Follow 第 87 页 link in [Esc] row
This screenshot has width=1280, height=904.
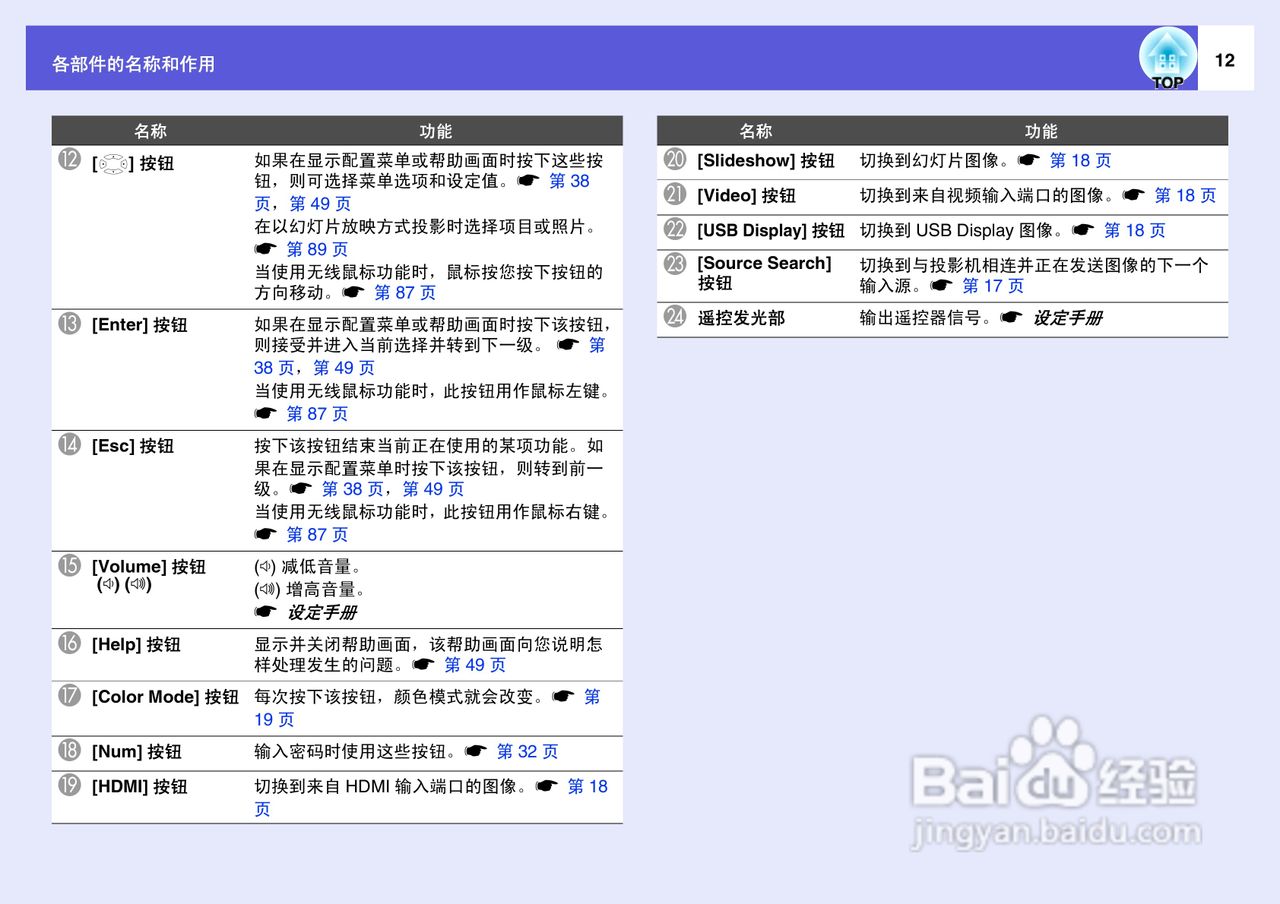point(317,535)
